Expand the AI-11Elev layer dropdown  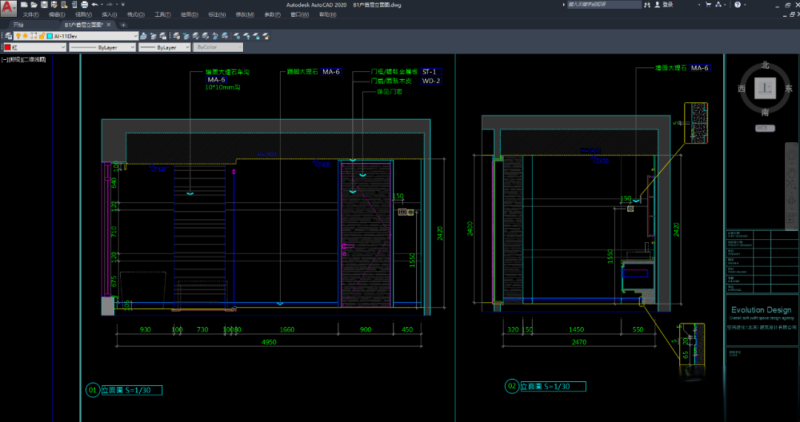[x=136, y=35]
